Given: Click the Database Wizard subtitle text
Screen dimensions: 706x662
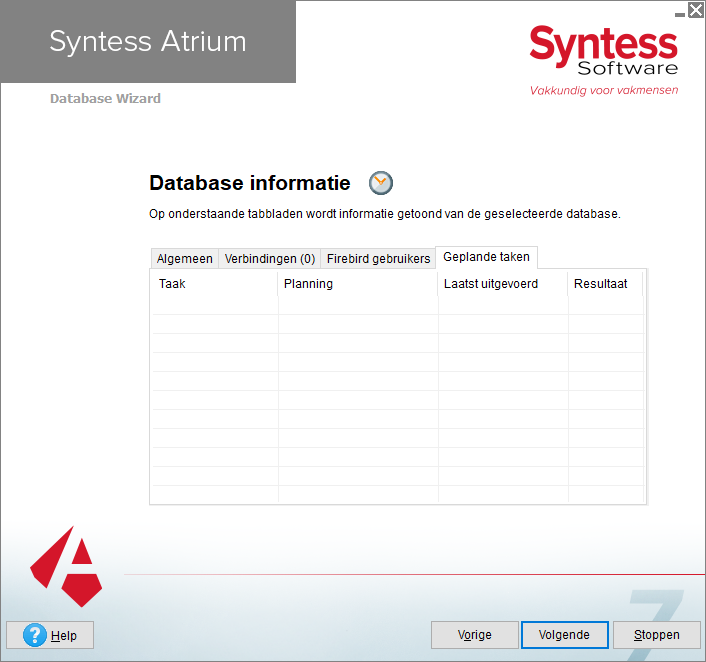Looking at the screenshot, I should (105, 99).
